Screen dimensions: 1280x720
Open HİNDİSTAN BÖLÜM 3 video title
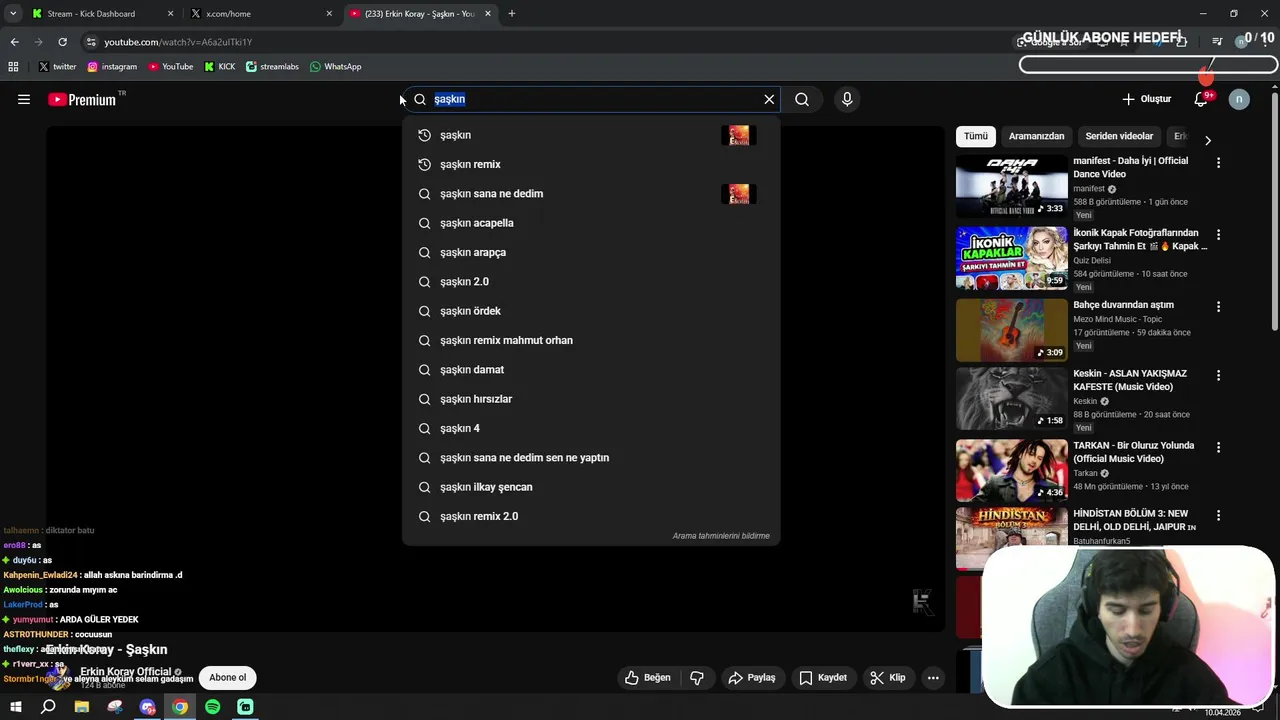[x=1134, y=520]
